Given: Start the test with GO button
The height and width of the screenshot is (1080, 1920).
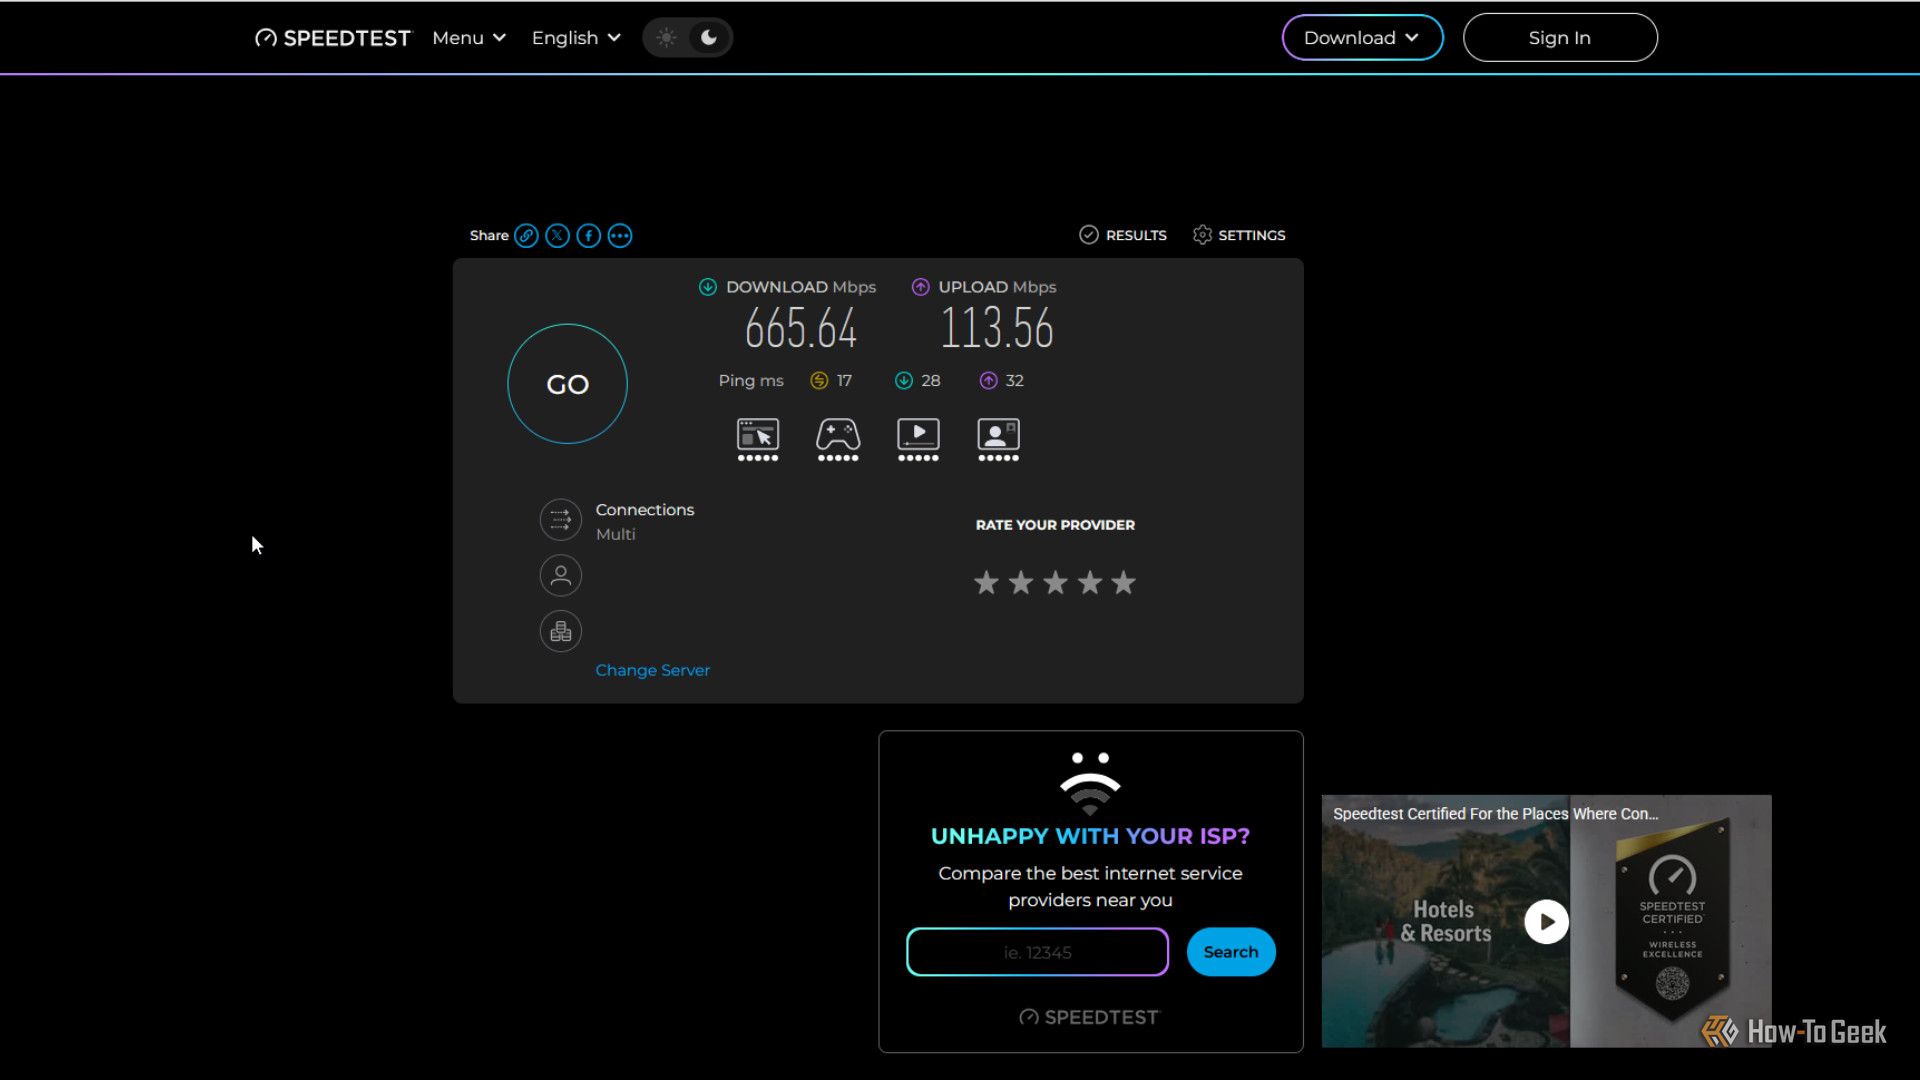Looking at the screenshot, I should click(x=567, y=384).
